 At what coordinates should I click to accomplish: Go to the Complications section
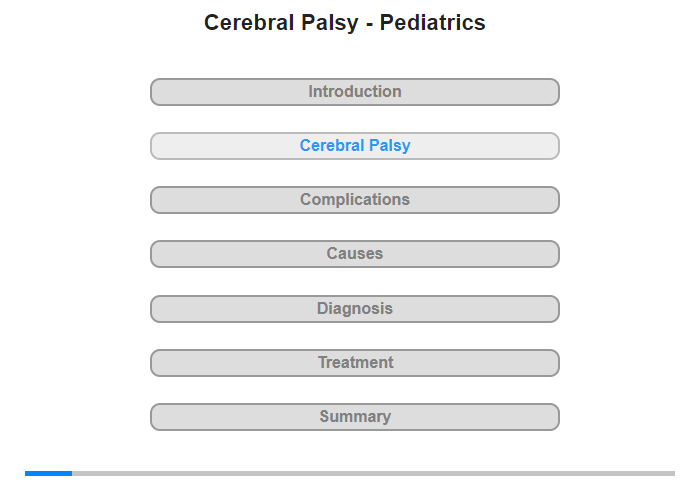pos(354,200)
